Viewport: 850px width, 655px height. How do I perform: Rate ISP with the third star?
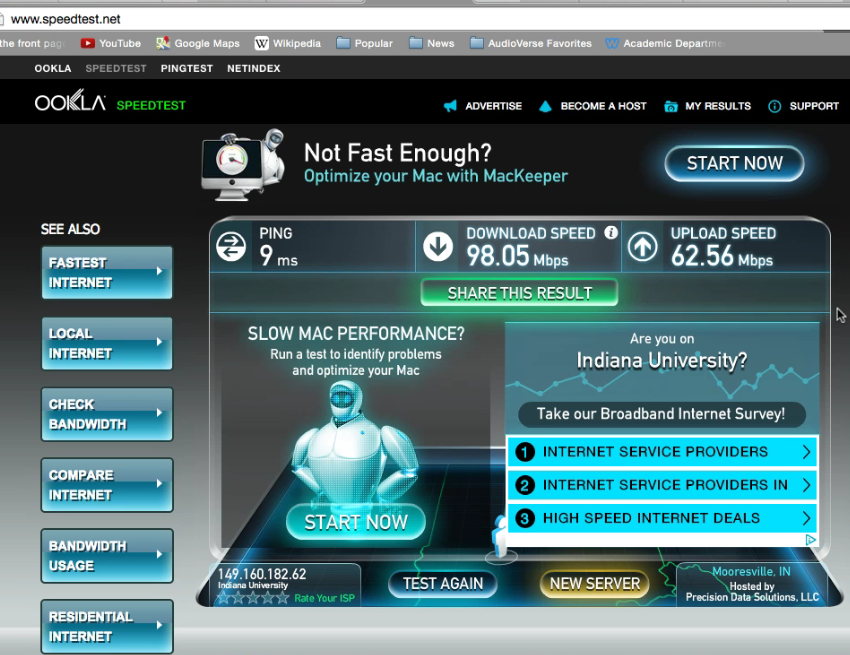(x=253, y=598)
